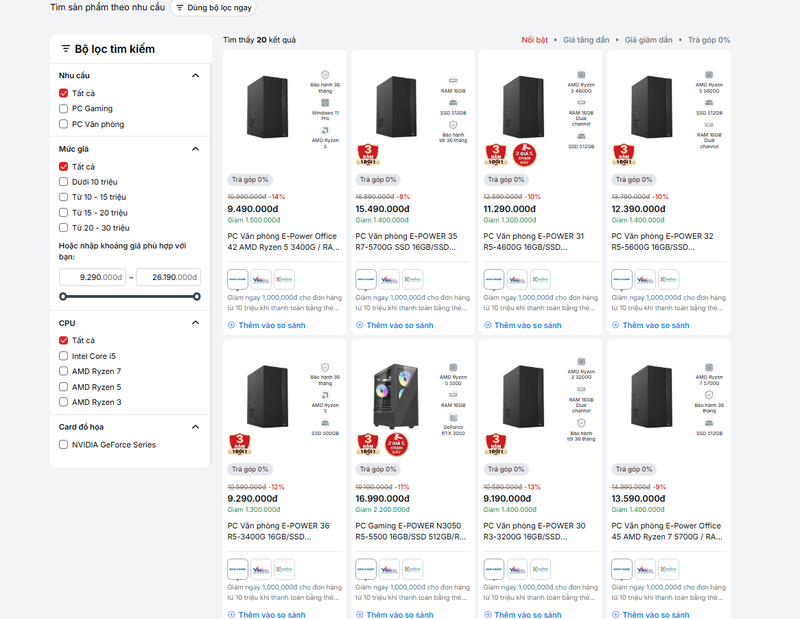
Task: Select the Dưới 10 triệu price filter
Action: click(63, 182)
